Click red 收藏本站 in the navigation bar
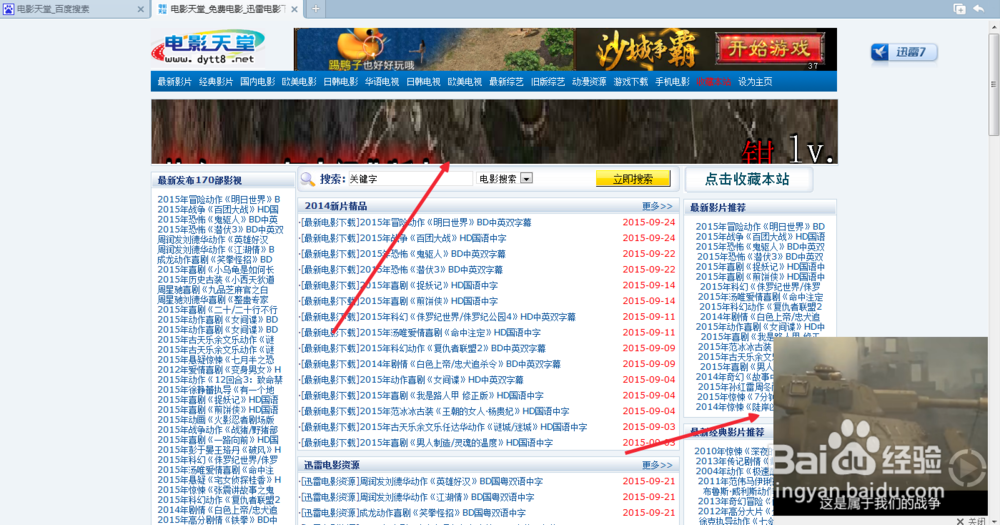This screenshot has width=1000, height=525. click(714, 82)
